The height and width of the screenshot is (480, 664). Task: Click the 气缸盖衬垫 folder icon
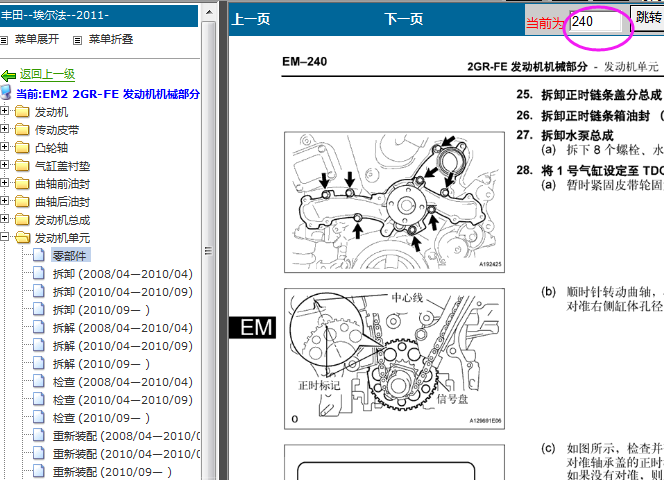[22, 166]
